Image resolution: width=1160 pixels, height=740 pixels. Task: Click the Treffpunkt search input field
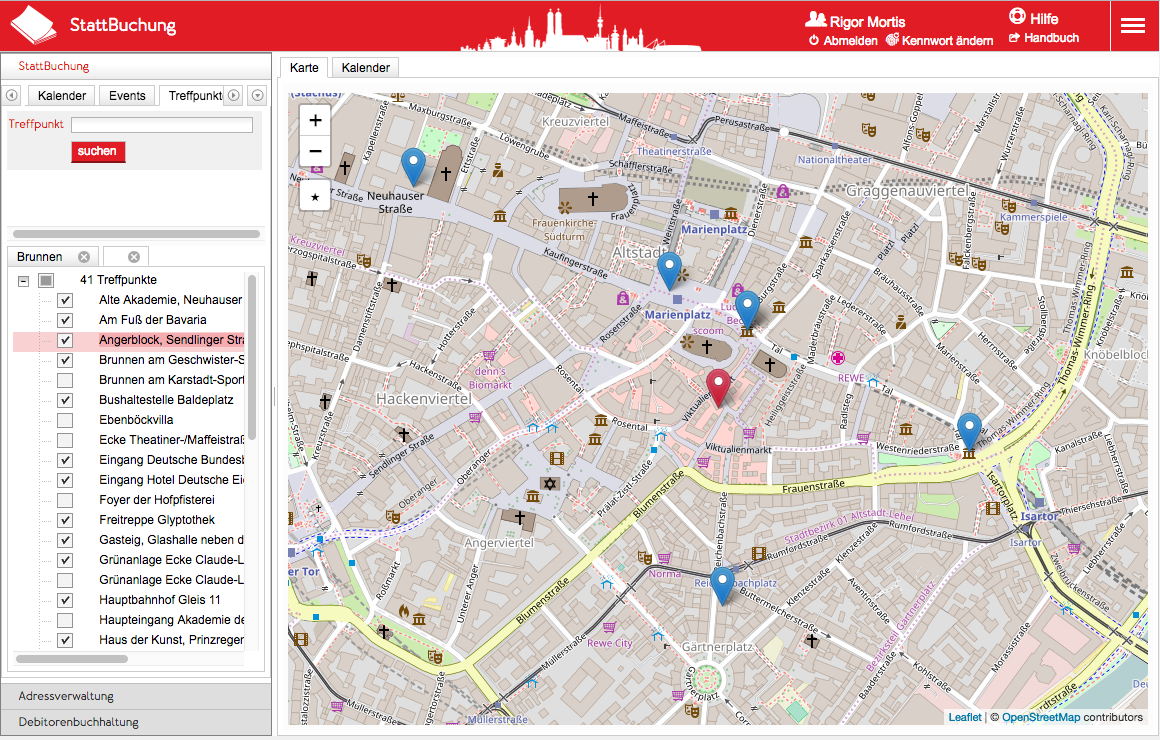pos(162,125)
